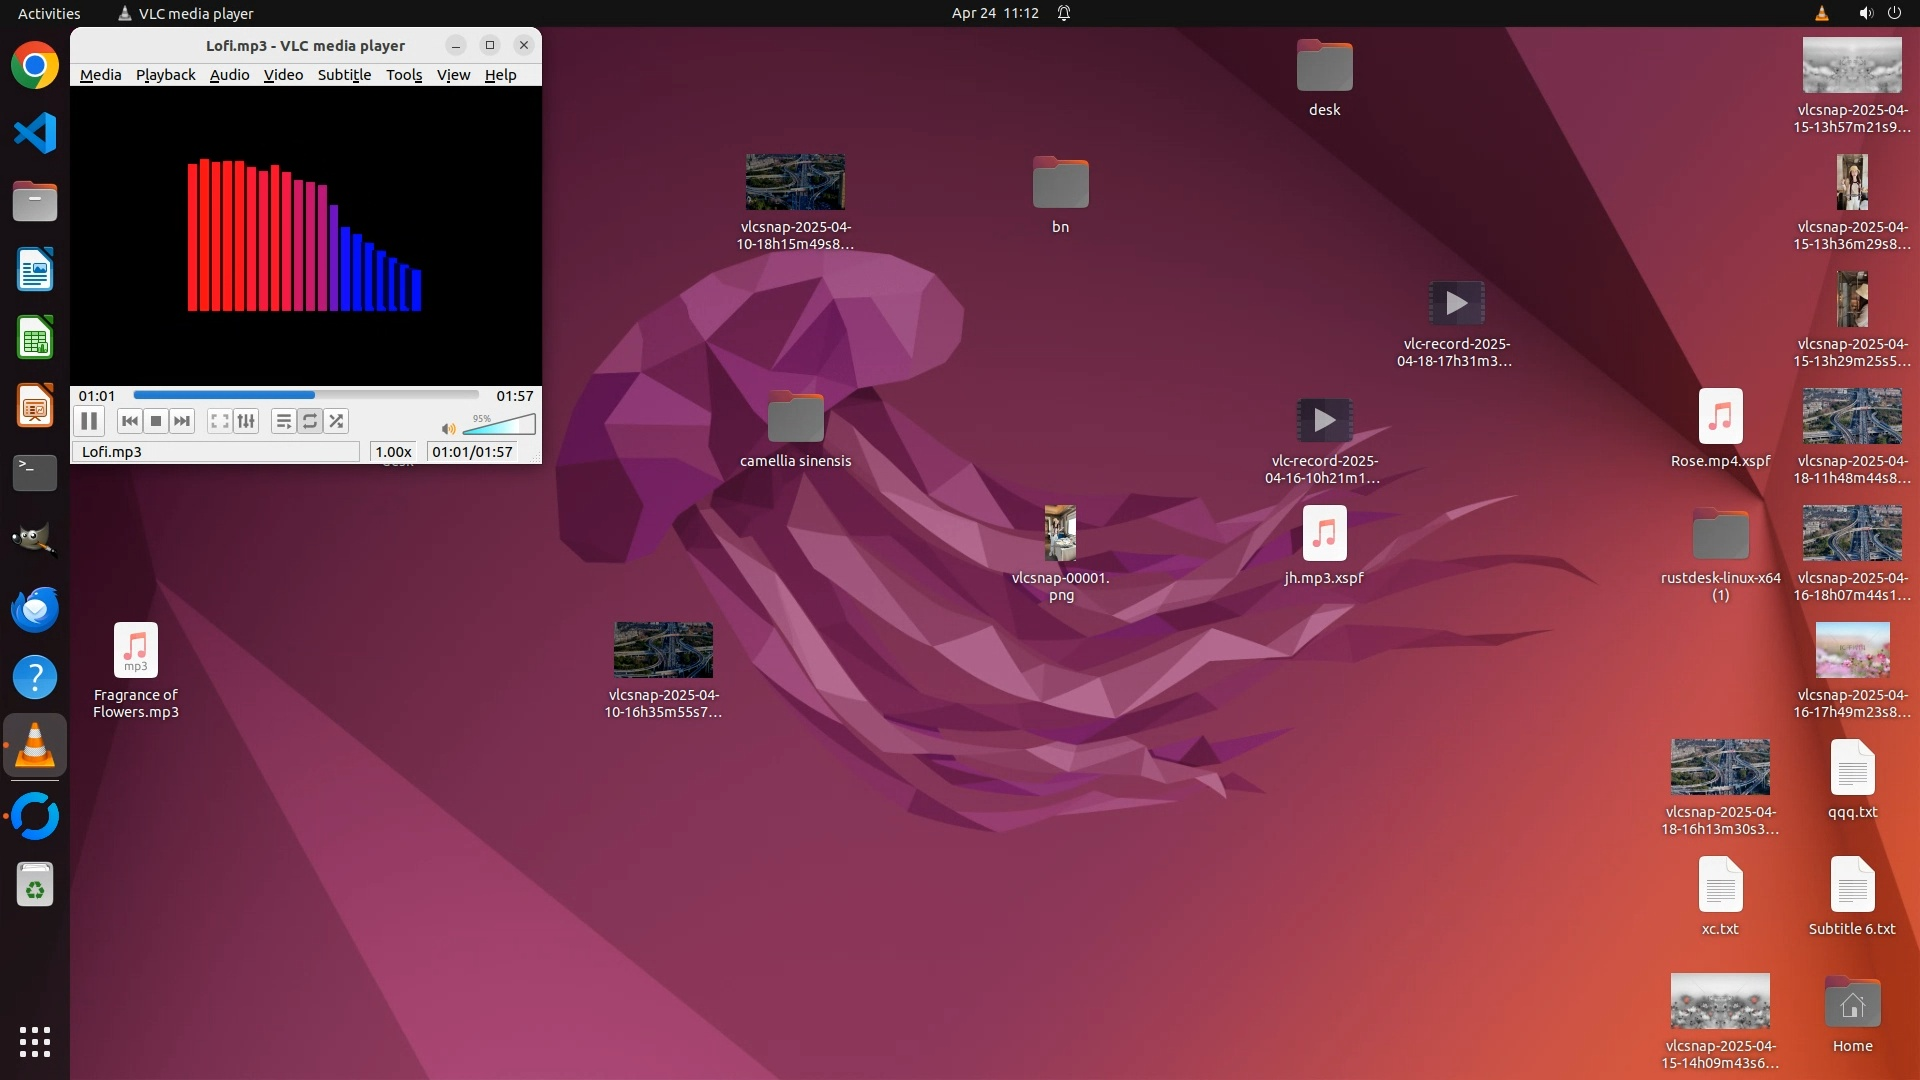Open the Playback menu
This screenshot has height=1080, width=1920.
pos(165,75)
